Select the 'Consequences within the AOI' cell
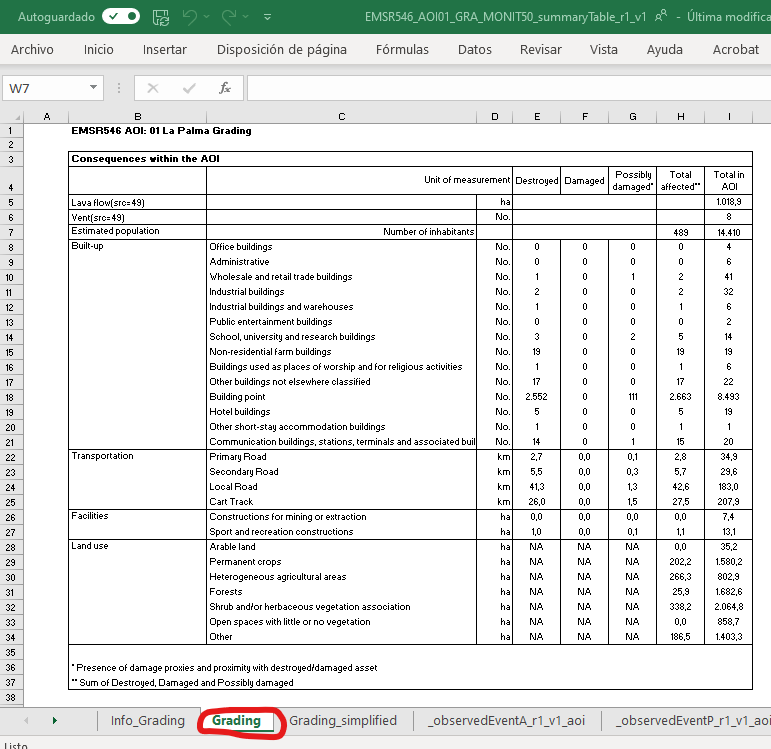Viewport: 771px width, 749px height. 411,159
